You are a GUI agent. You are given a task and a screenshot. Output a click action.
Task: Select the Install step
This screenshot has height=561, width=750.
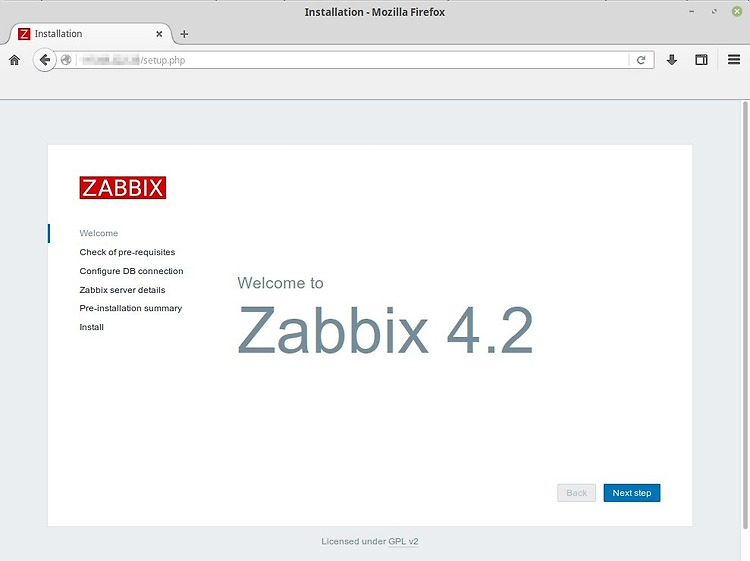click(91, 327)
